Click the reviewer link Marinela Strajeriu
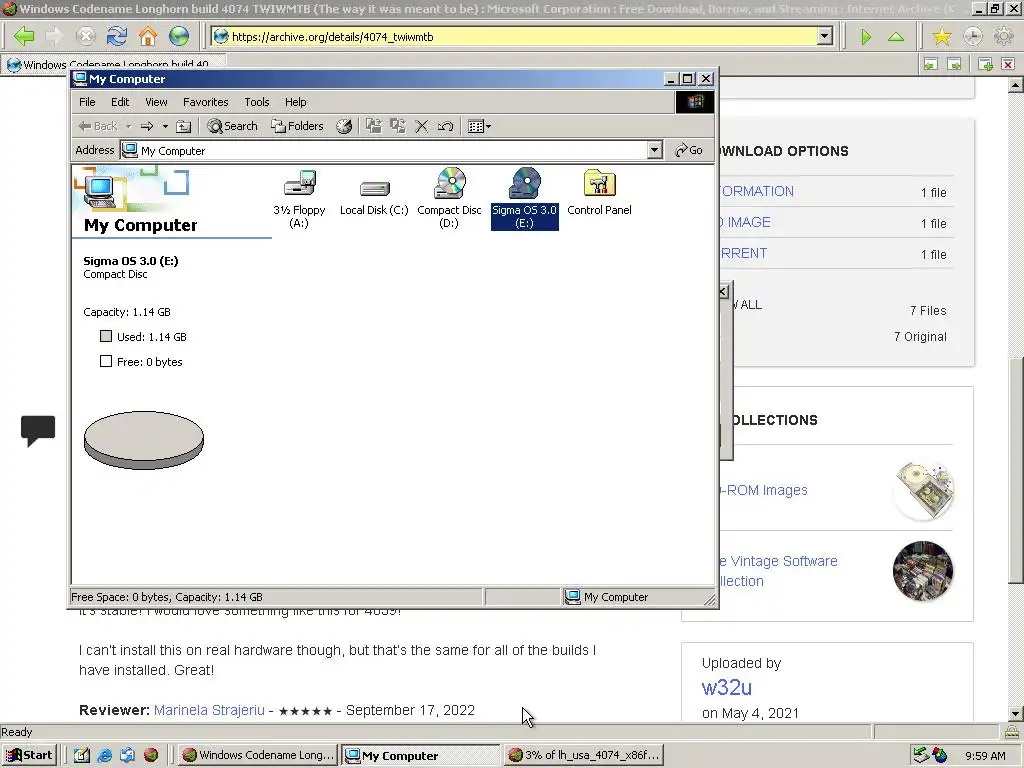The width and height of the screenshot is (1024, 768). pos(209,710)
